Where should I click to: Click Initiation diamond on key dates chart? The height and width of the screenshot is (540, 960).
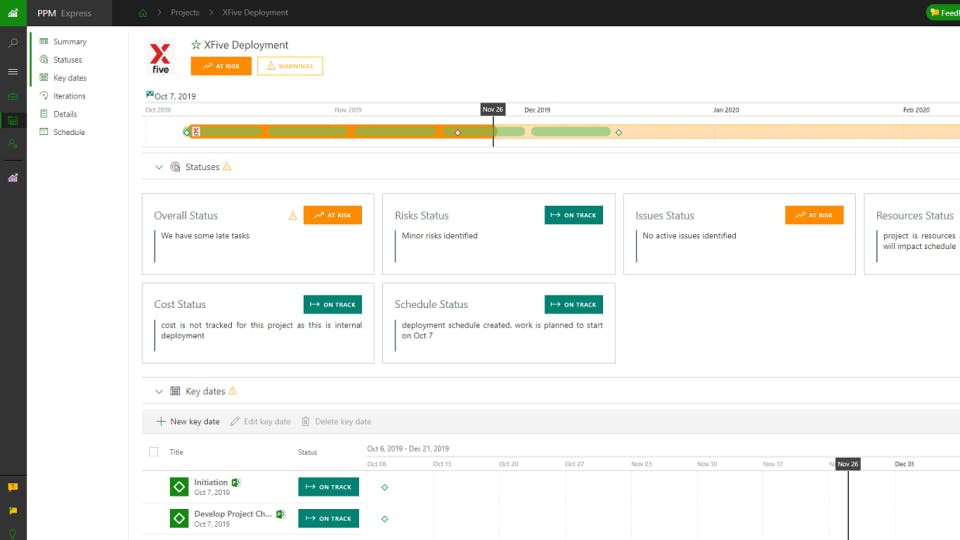[384, 487]
